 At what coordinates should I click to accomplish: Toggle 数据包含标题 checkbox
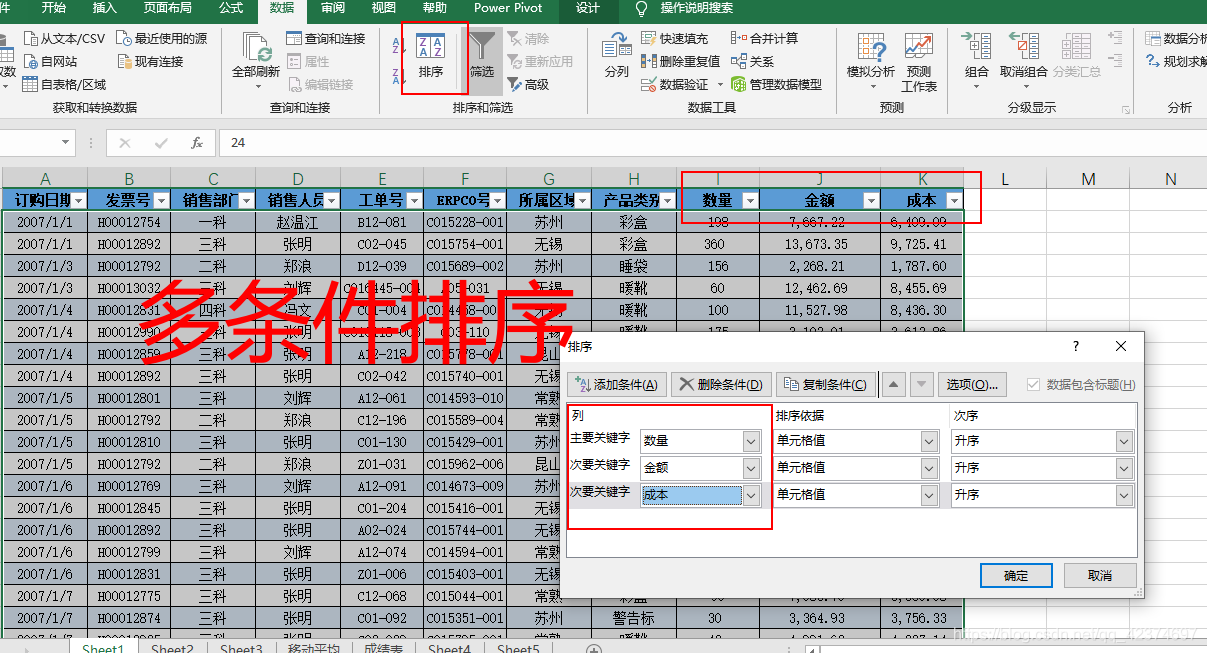(1034, 385)
